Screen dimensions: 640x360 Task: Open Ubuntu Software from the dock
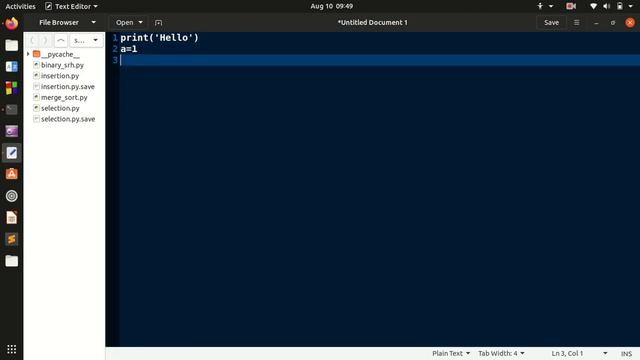11,174
